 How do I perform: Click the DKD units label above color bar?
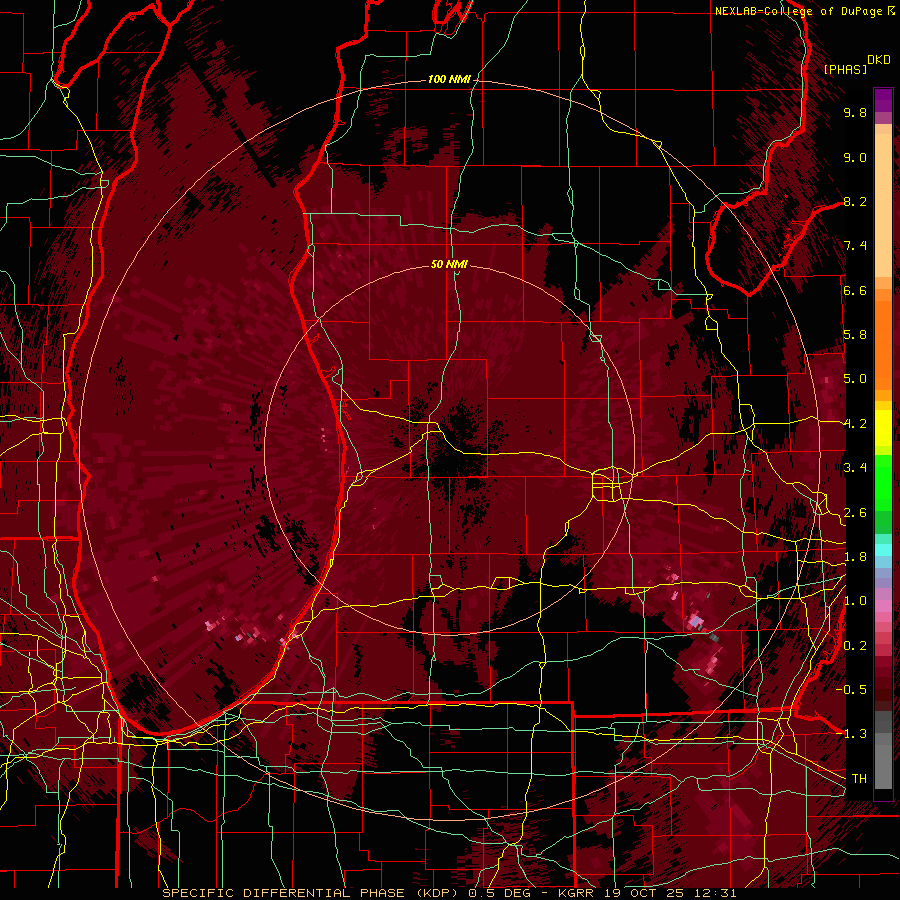tap(879, 59)
